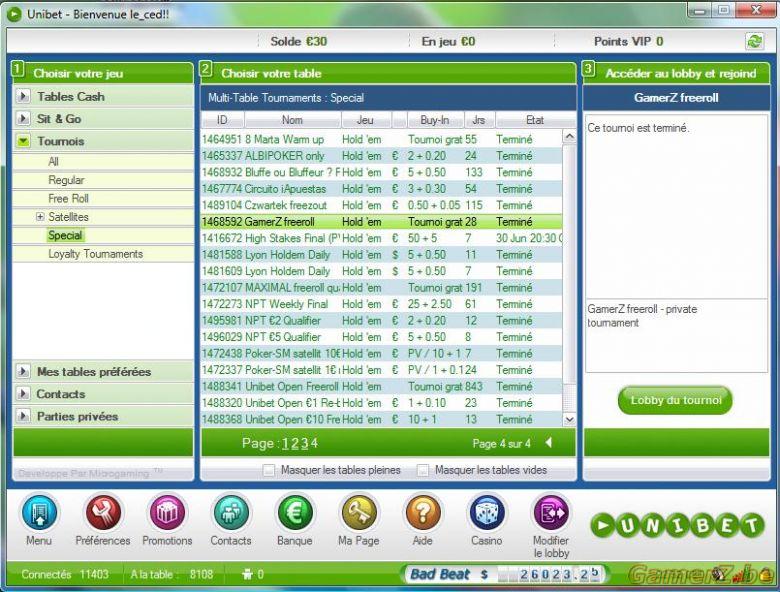Select Lyon Holdem Daily row 1481588
This screenshot has width=780, height=592.
382,254
